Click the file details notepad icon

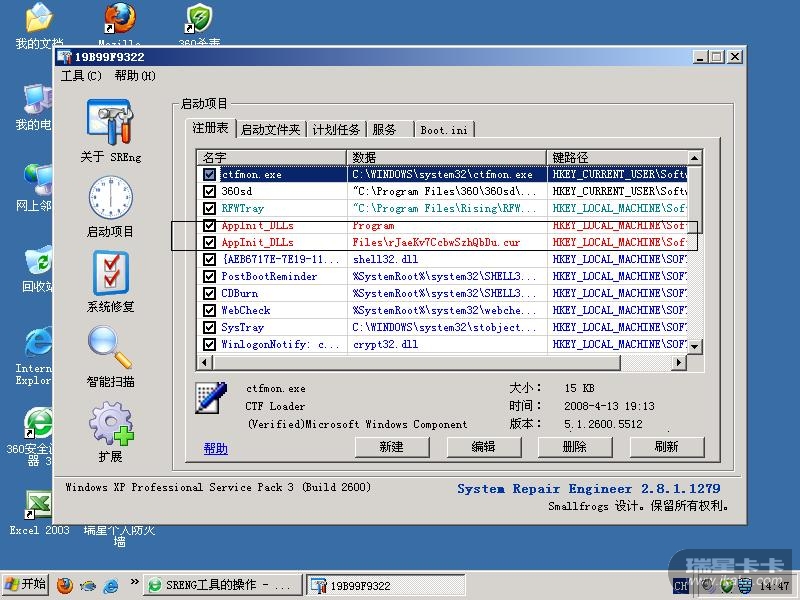pos(211,397)
